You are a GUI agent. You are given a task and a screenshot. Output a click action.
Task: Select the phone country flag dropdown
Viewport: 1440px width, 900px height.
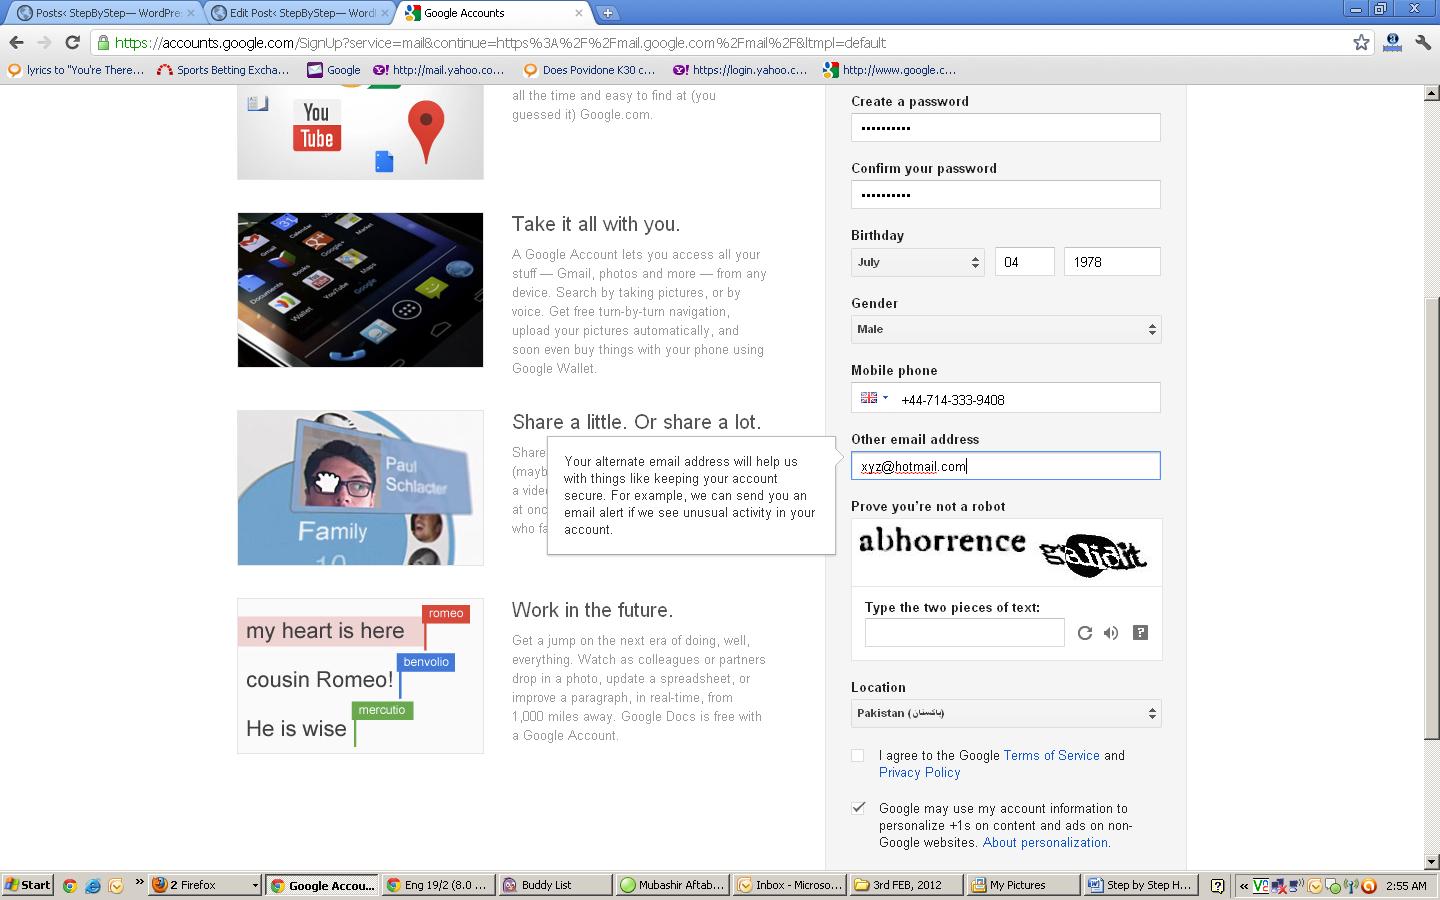pos(873,398)
